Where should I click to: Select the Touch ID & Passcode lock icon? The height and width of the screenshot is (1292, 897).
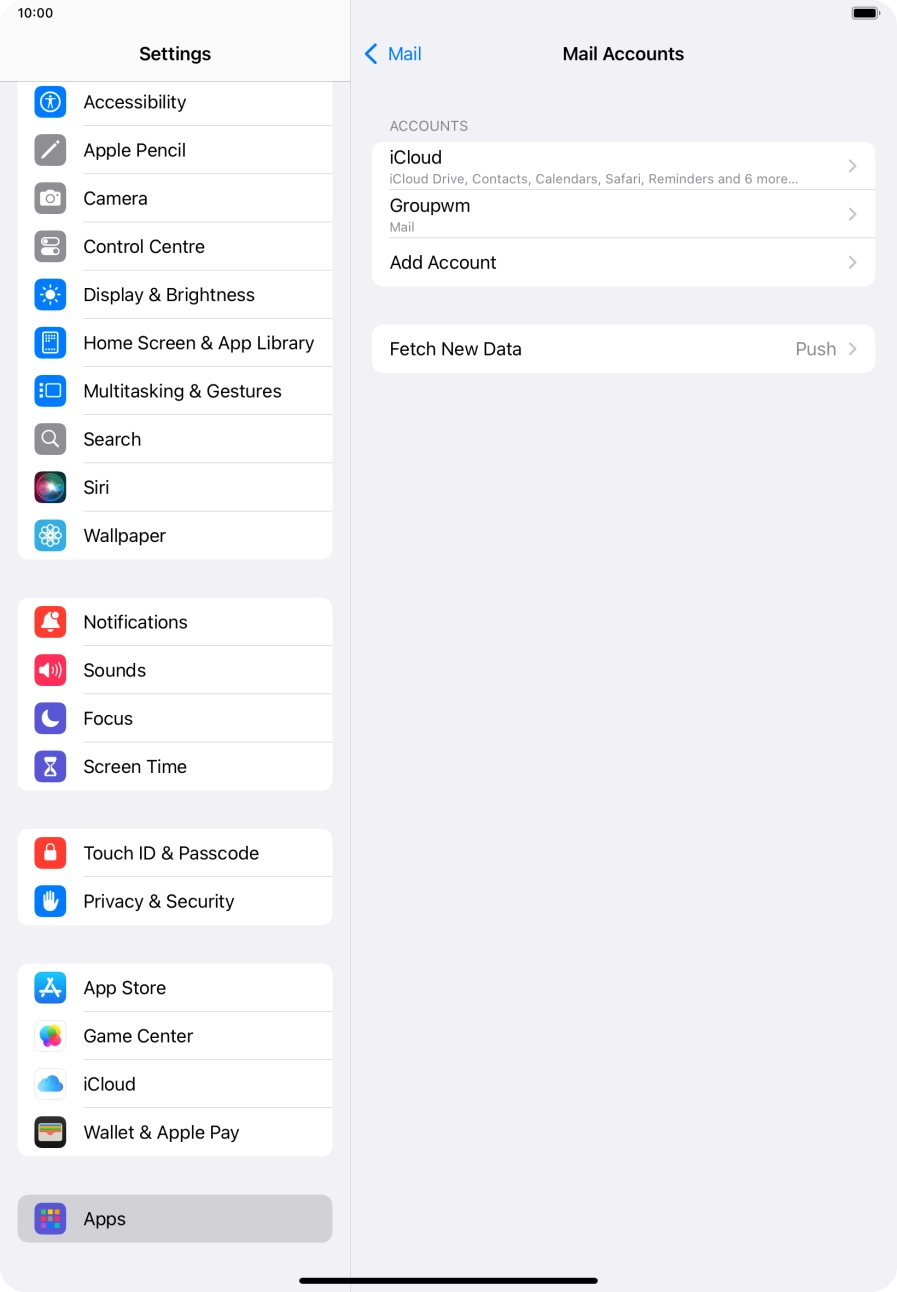click(50, 853)
